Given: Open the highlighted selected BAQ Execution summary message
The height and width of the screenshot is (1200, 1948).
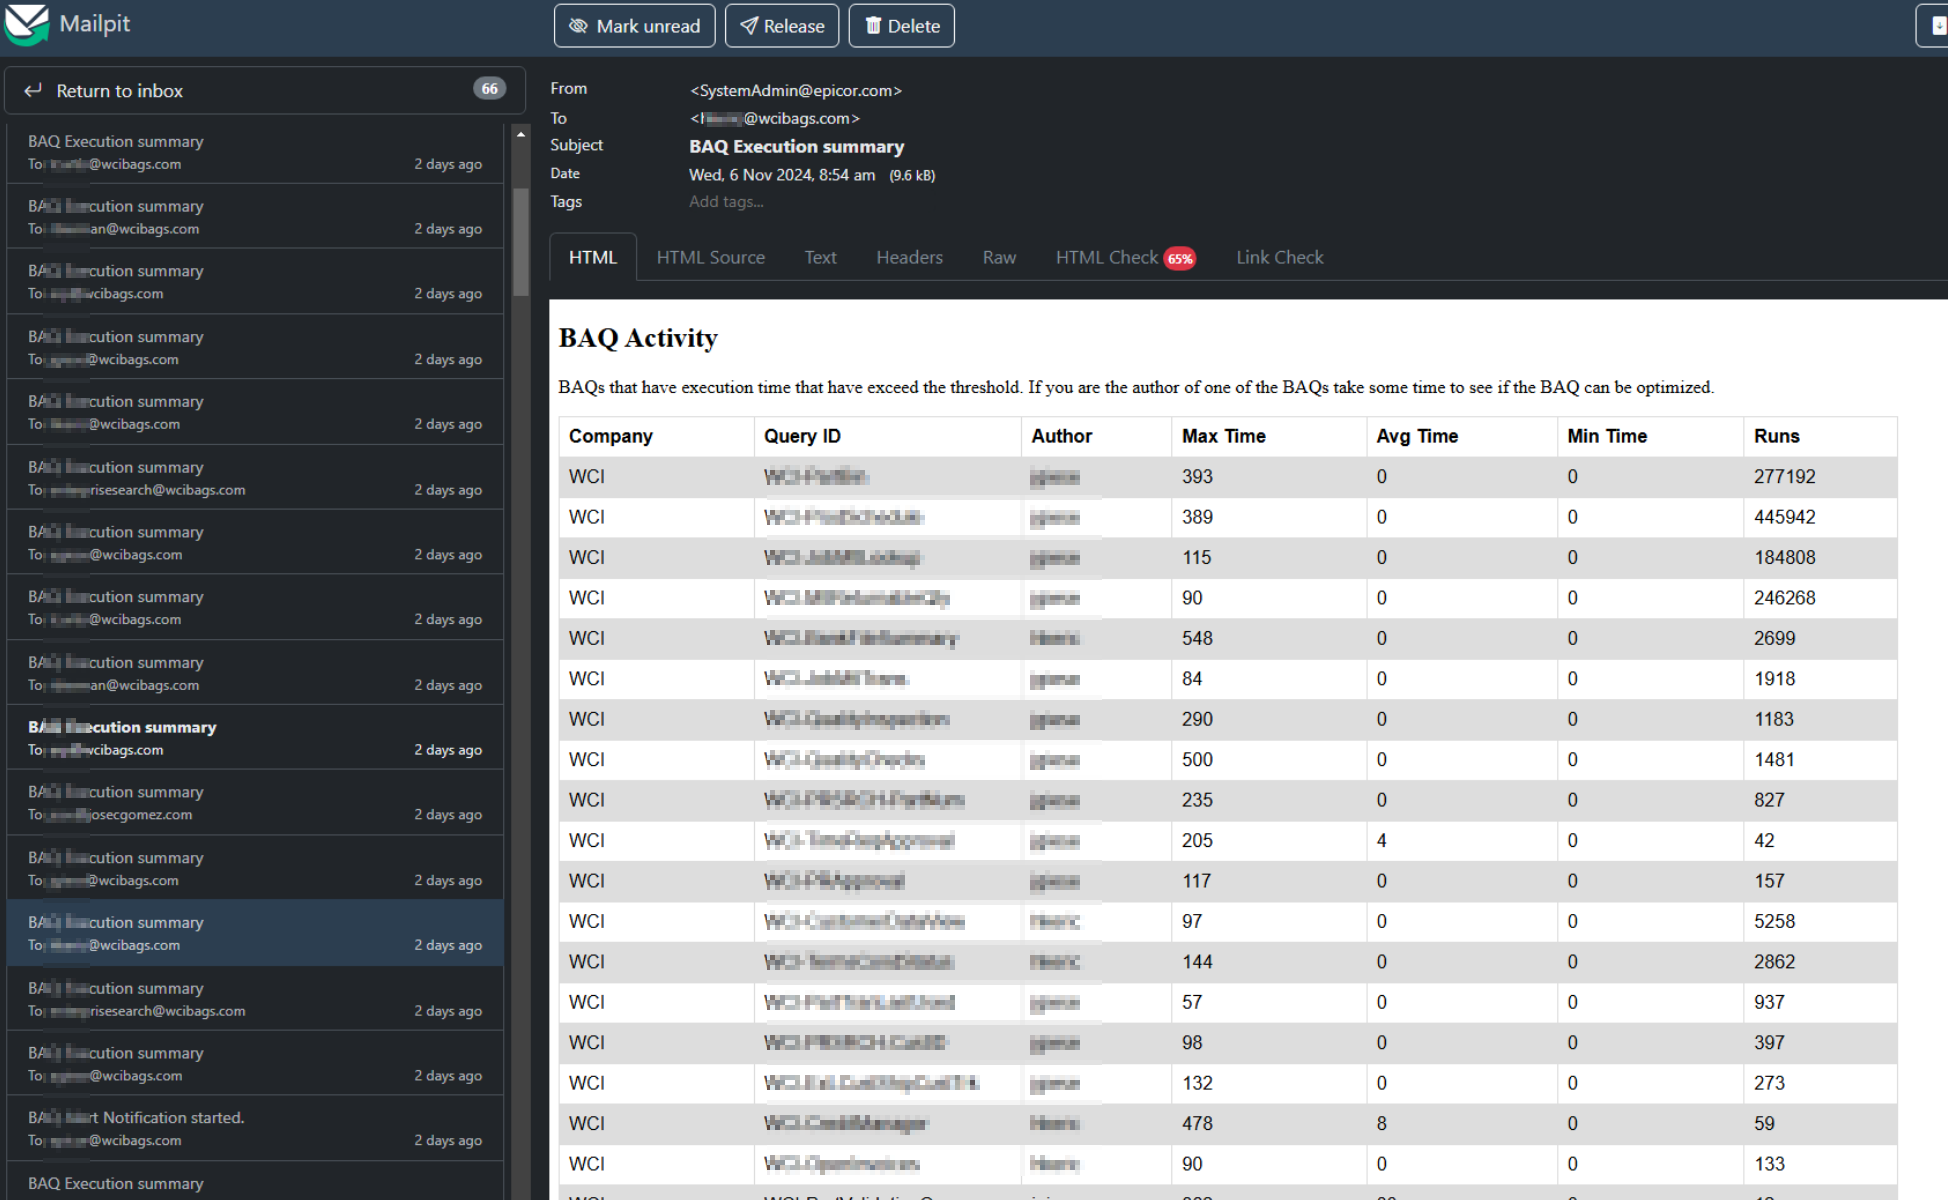Looking at the screenshot, I should 255,932.
